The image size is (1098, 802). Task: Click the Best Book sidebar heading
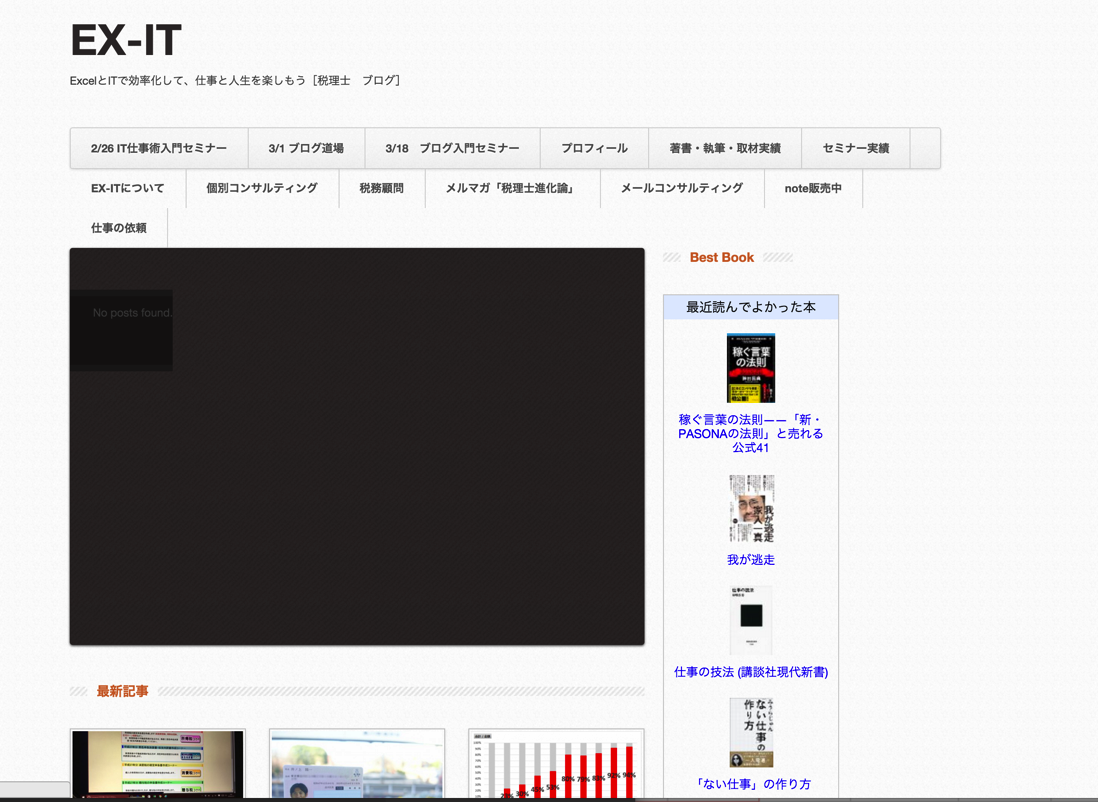point(722,258)
